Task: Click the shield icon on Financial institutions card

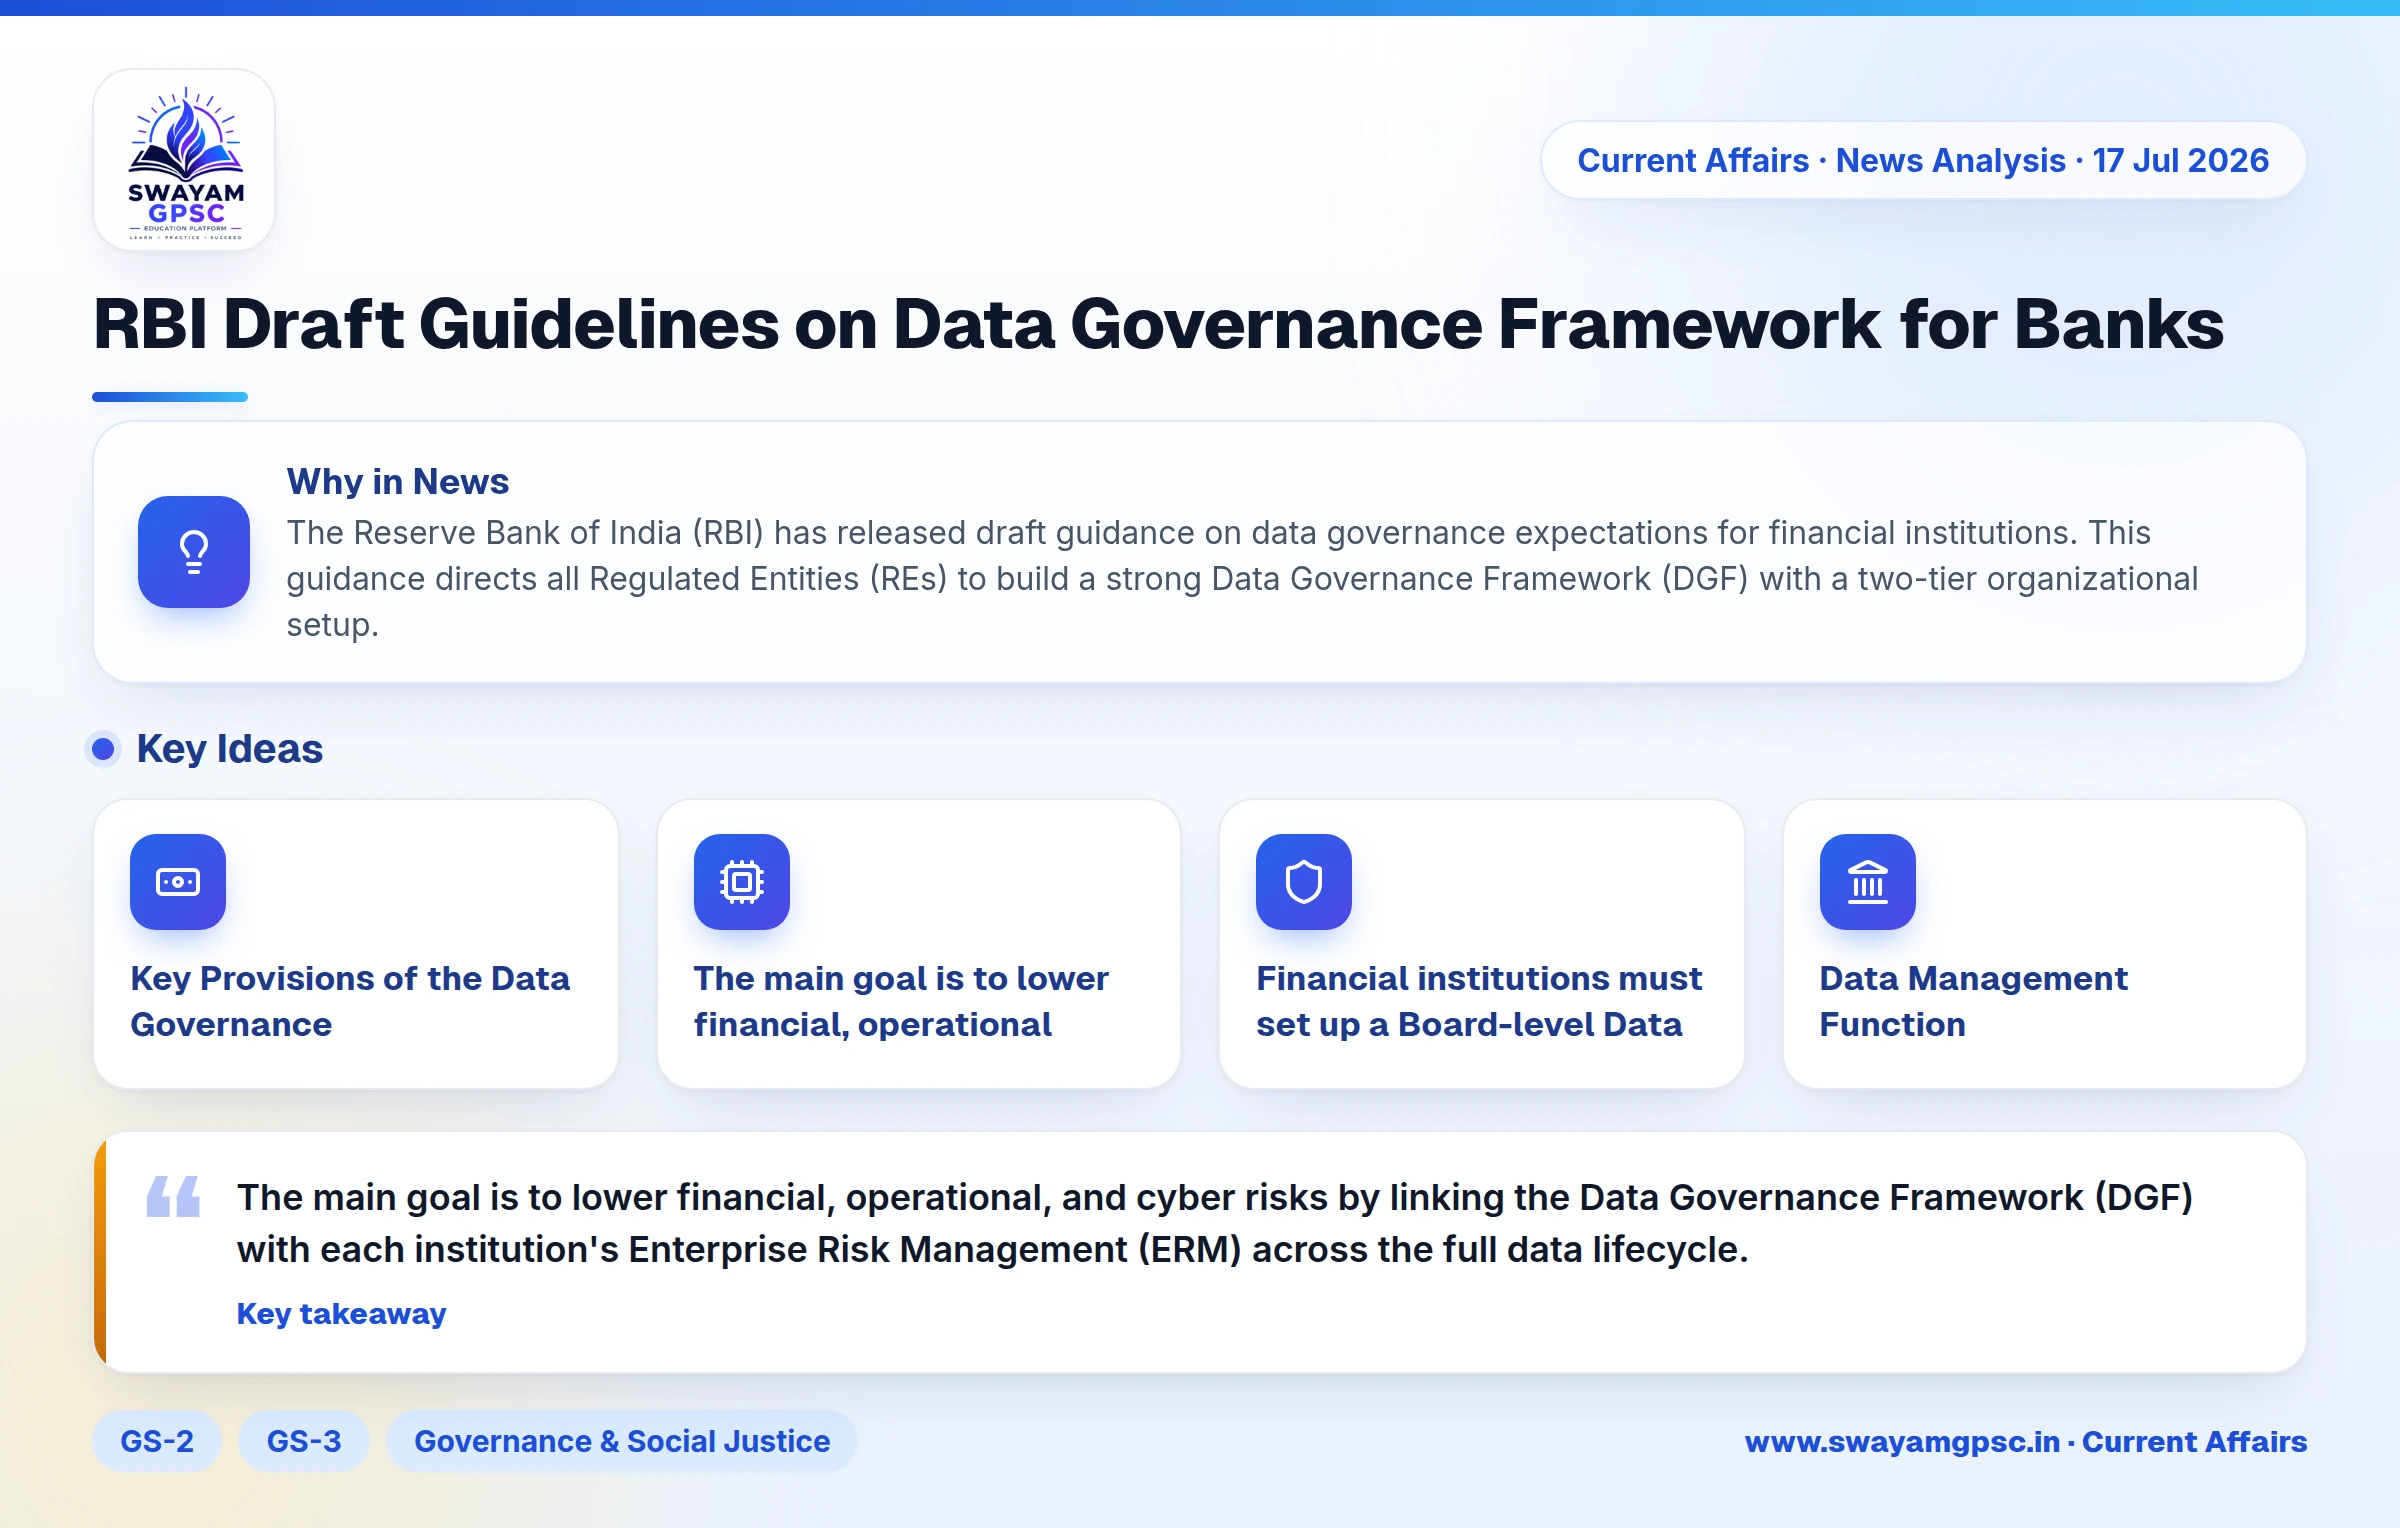Action: [1304, 882]
